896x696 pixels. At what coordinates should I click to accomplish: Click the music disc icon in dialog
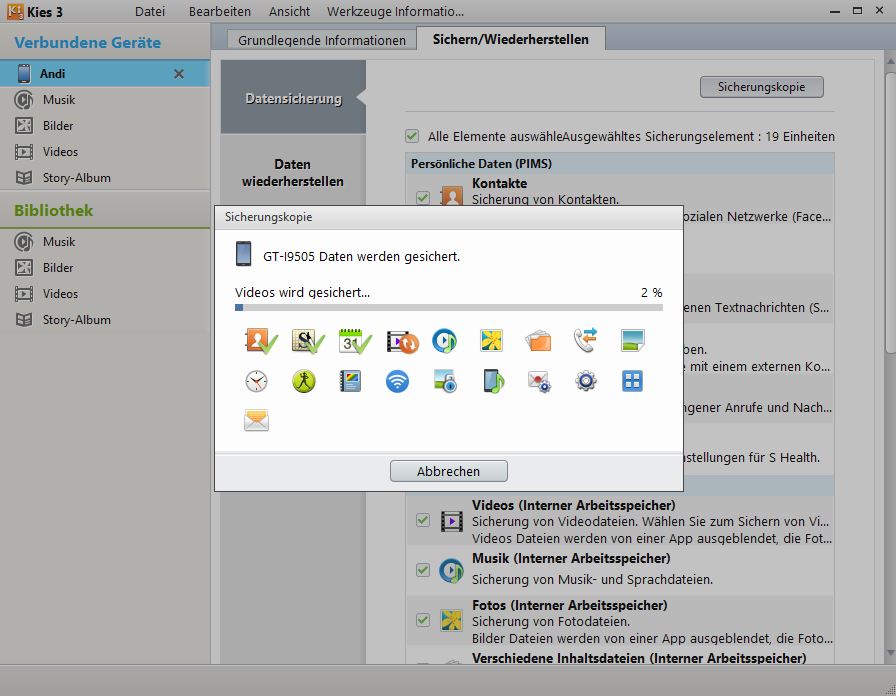[x=445, y=341]
